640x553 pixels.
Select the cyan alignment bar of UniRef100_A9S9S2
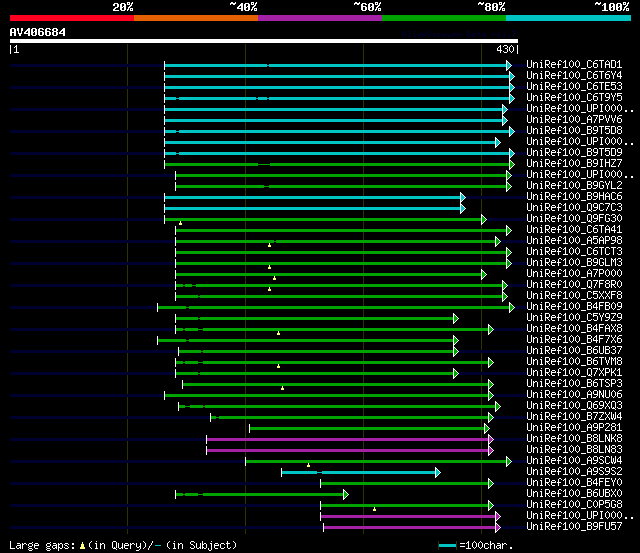(x=361, y=473)
